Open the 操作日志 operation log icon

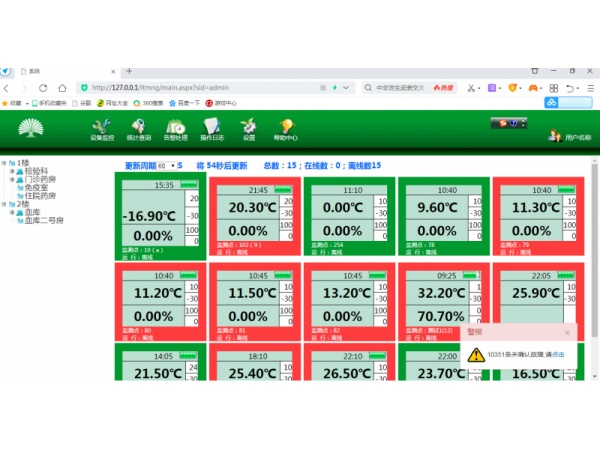pos(212,128)
